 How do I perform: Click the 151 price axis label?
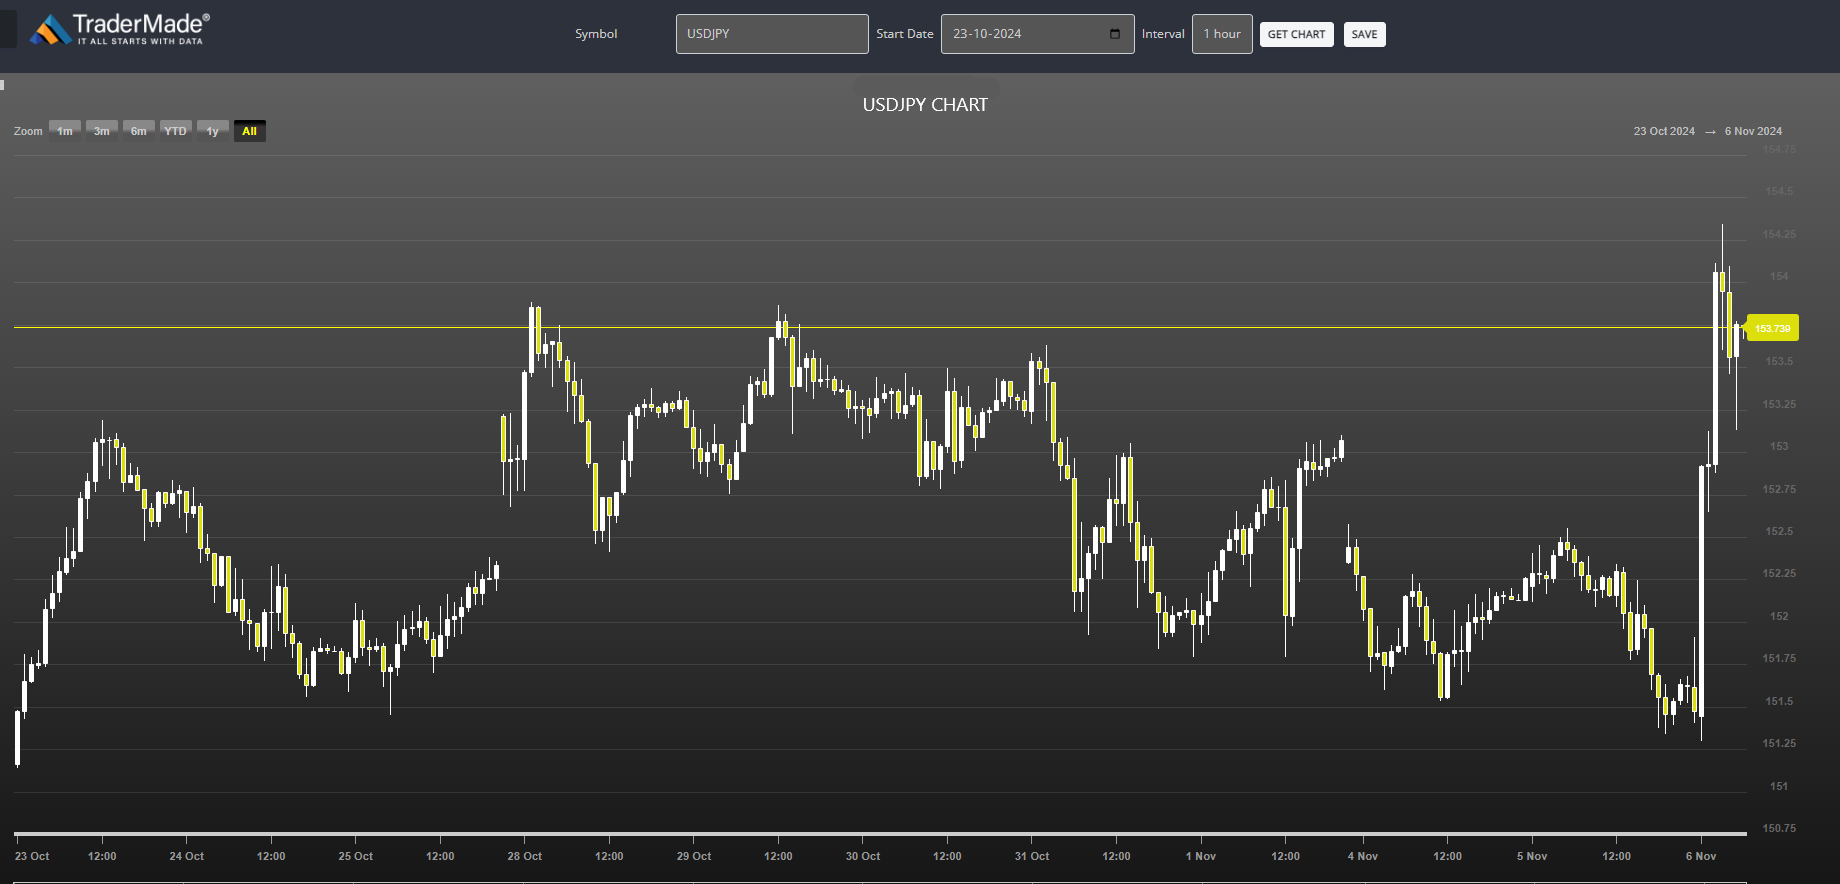click(x=1779, y=786)
